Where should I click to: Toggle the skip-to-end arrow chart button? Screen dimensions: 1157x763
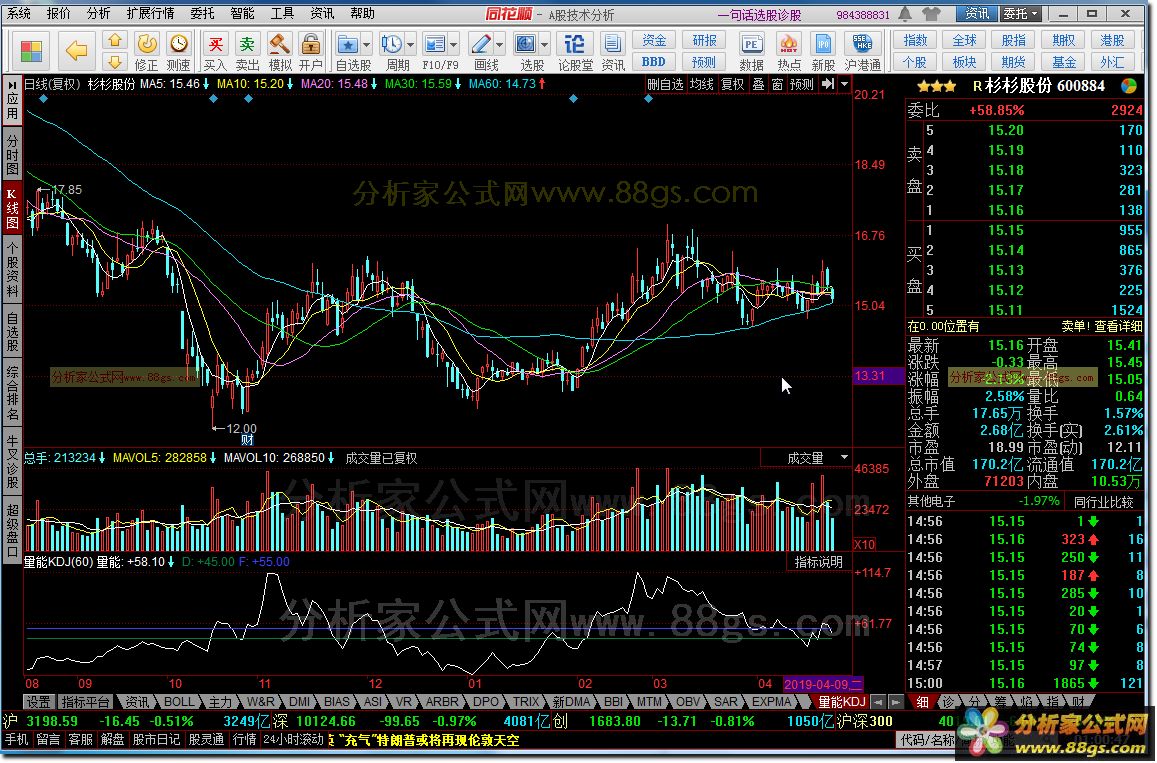tap(828, 84)
